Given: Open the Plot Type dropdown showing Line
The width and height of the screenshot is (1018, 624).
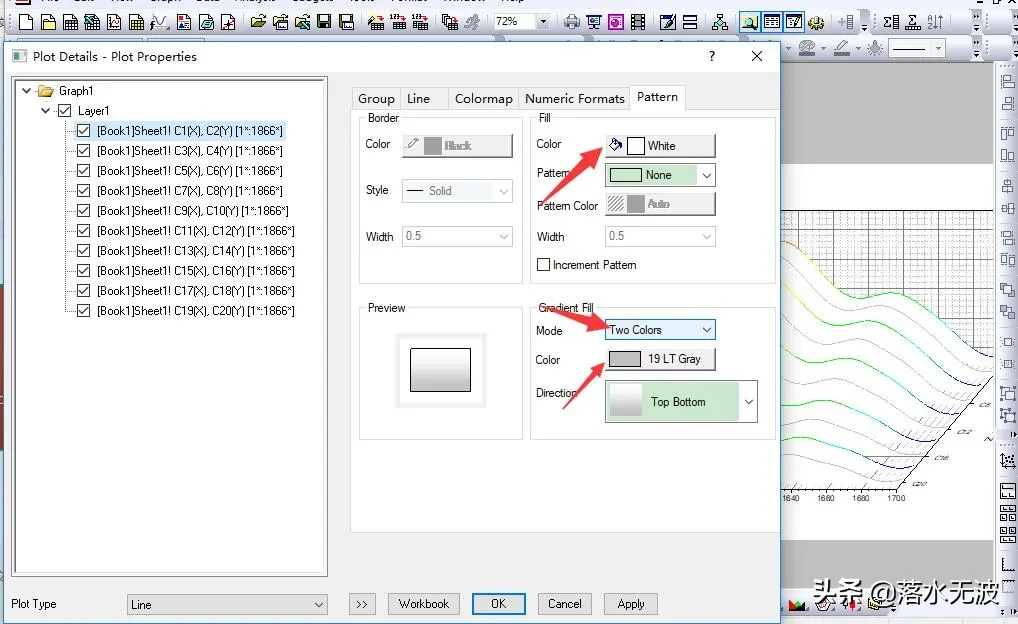Looking at the screenshot, I should (227, 605).
